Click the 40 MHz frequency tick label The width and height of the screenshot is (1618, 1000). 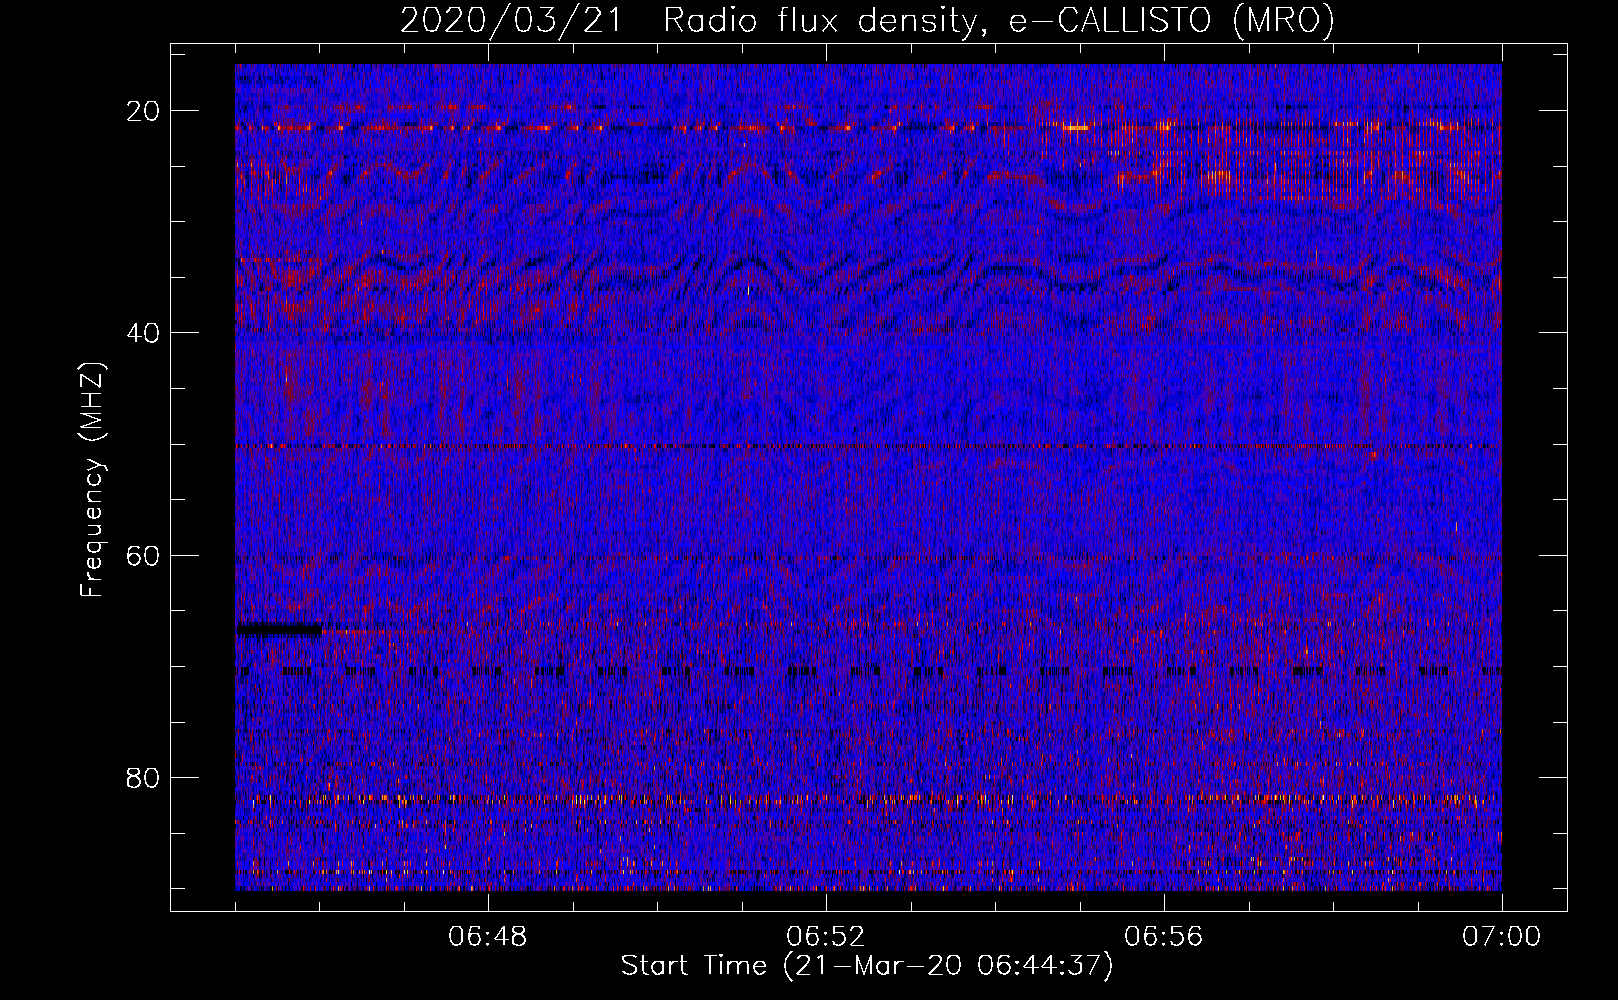click(x=144, y=333)
